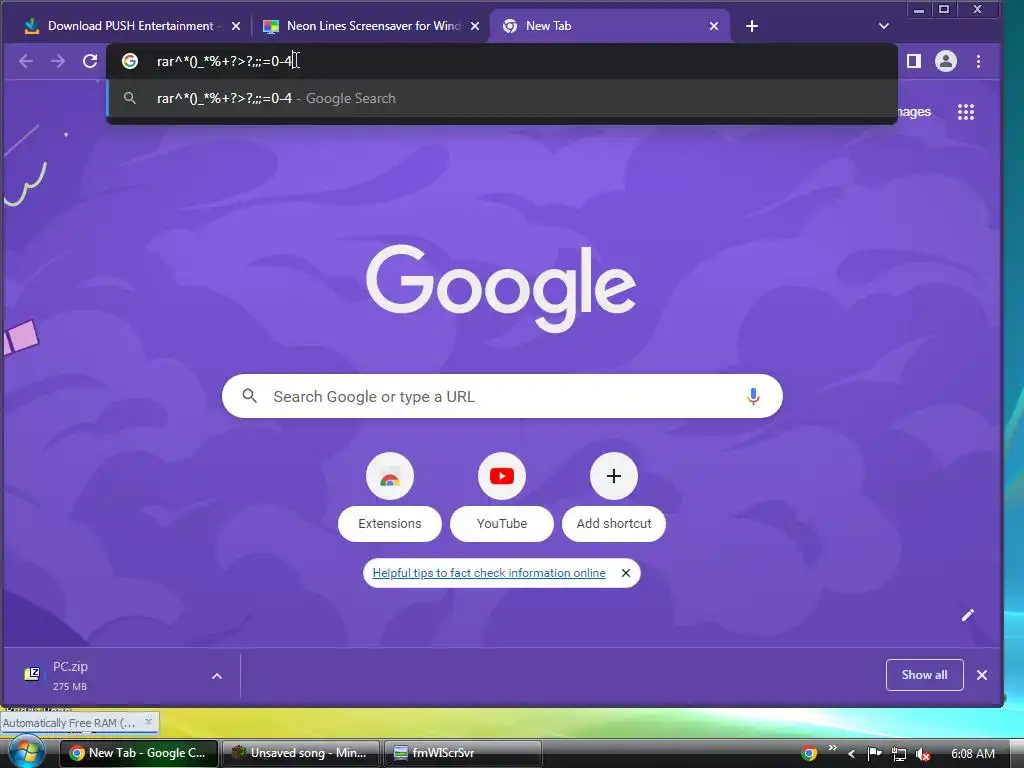The image size is (1024, 768).
Task: Open New Tab - Google Chrome taskbar button
Action: pos(138,753)
